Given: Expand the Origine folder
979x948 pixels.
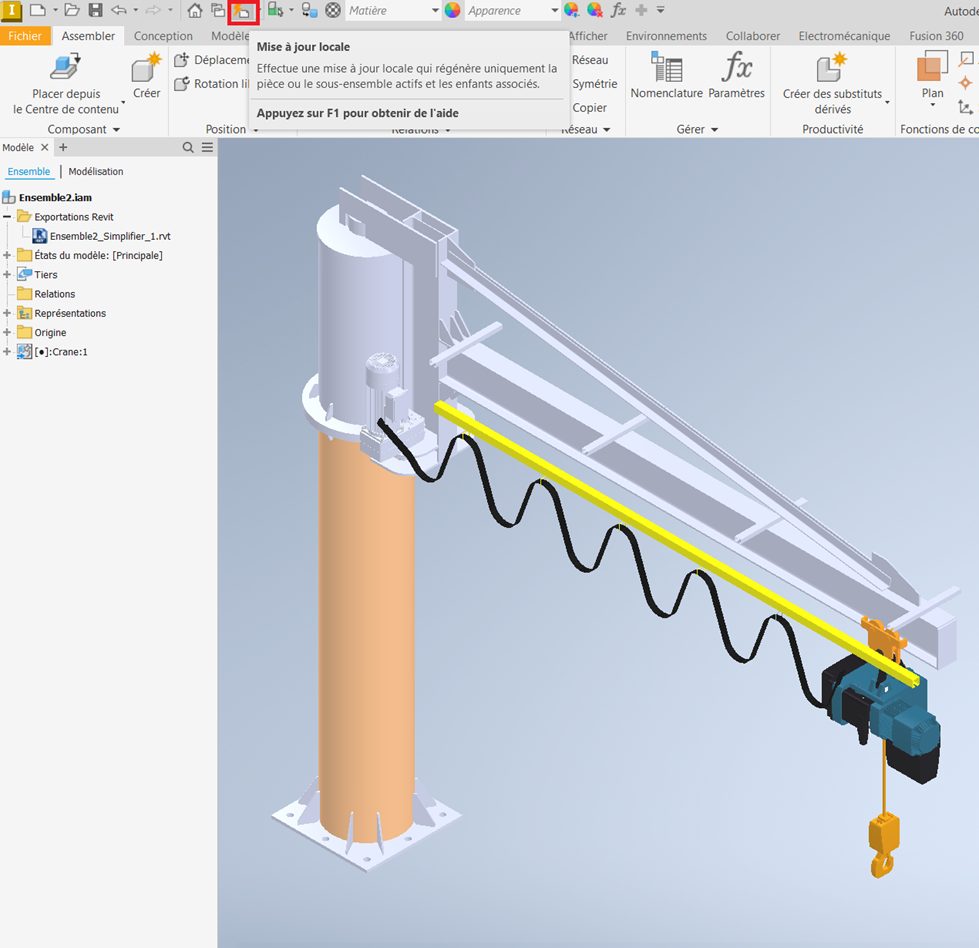Looking at the screenshot, I should pos(7,333).
